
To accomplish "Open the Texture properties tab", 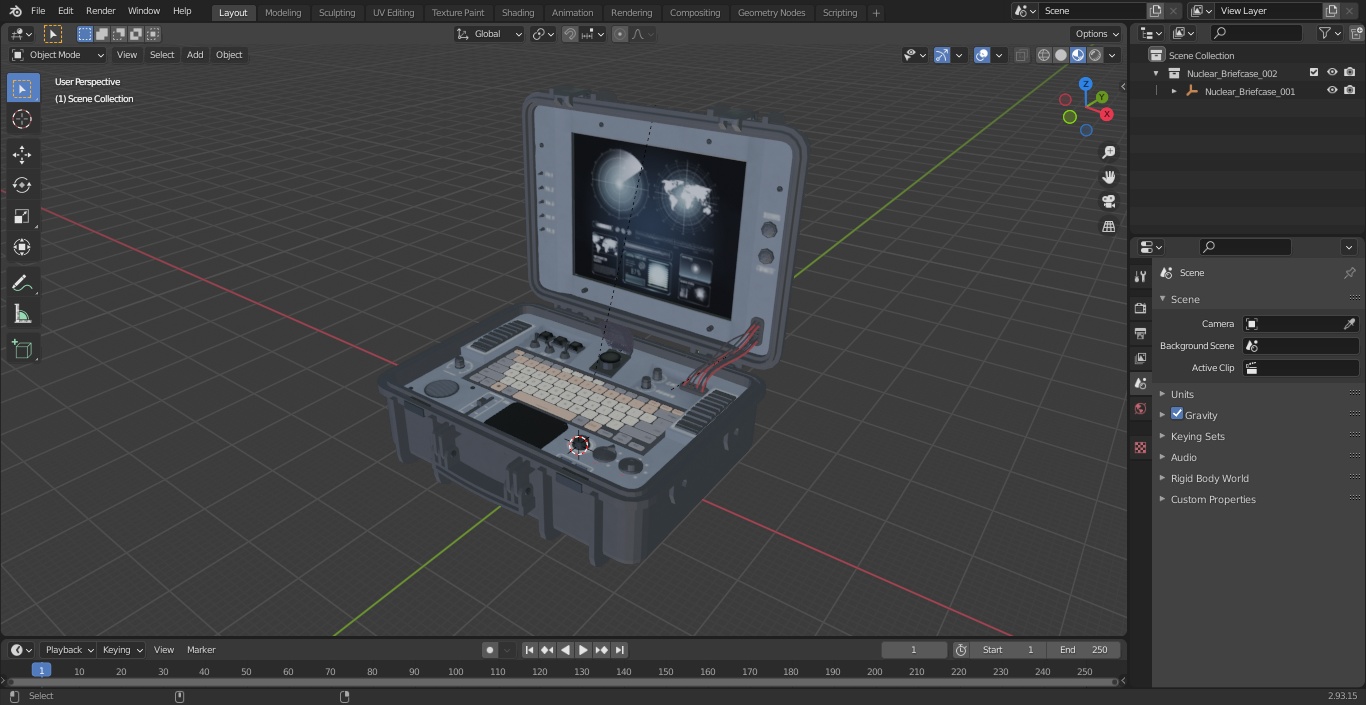I will point(1140,448).
